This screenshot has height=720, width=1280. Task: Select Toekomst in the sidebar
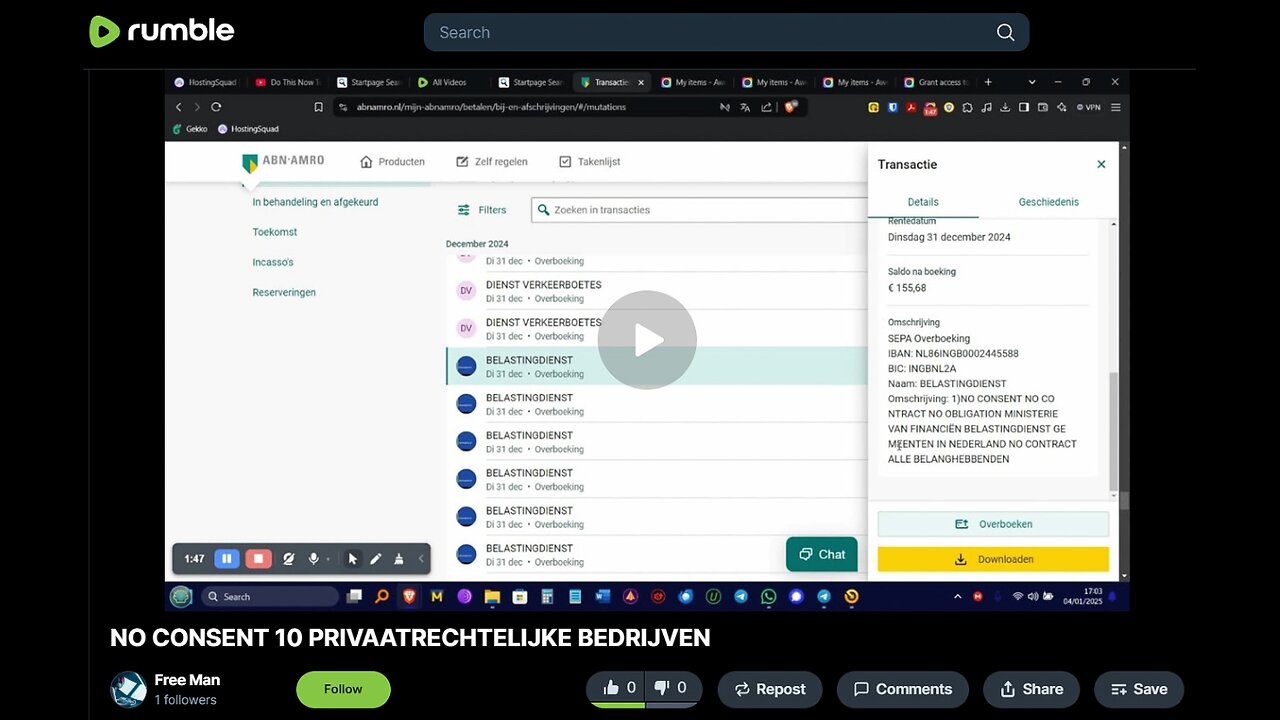(x=275, y=232)
